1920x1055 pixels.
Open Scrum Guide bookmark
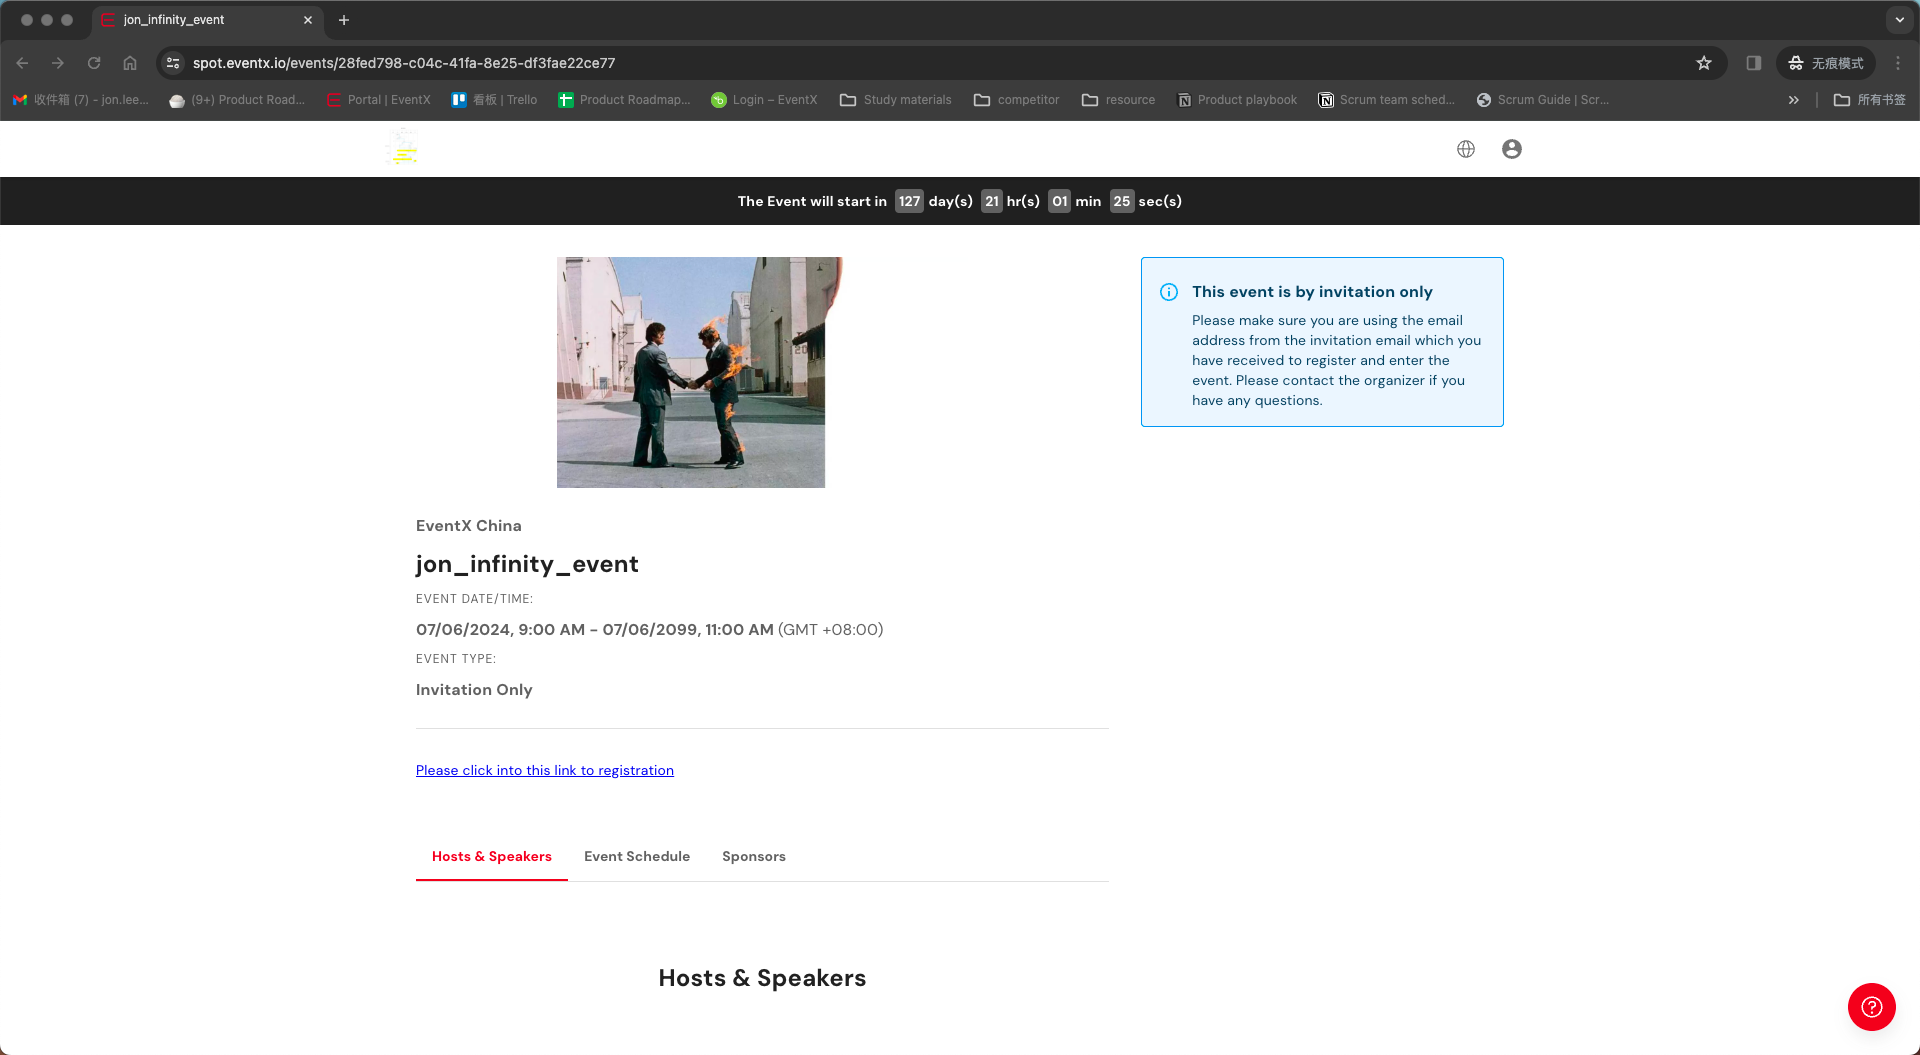pyautogui.click(x=1543, y=100)
